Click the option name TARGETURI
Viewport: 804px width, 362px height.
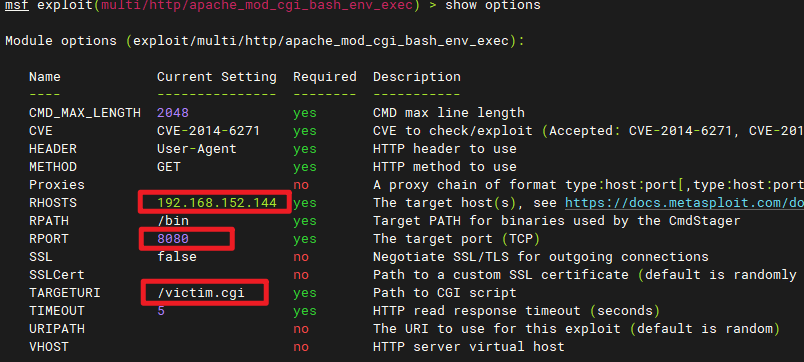(65, 293)
